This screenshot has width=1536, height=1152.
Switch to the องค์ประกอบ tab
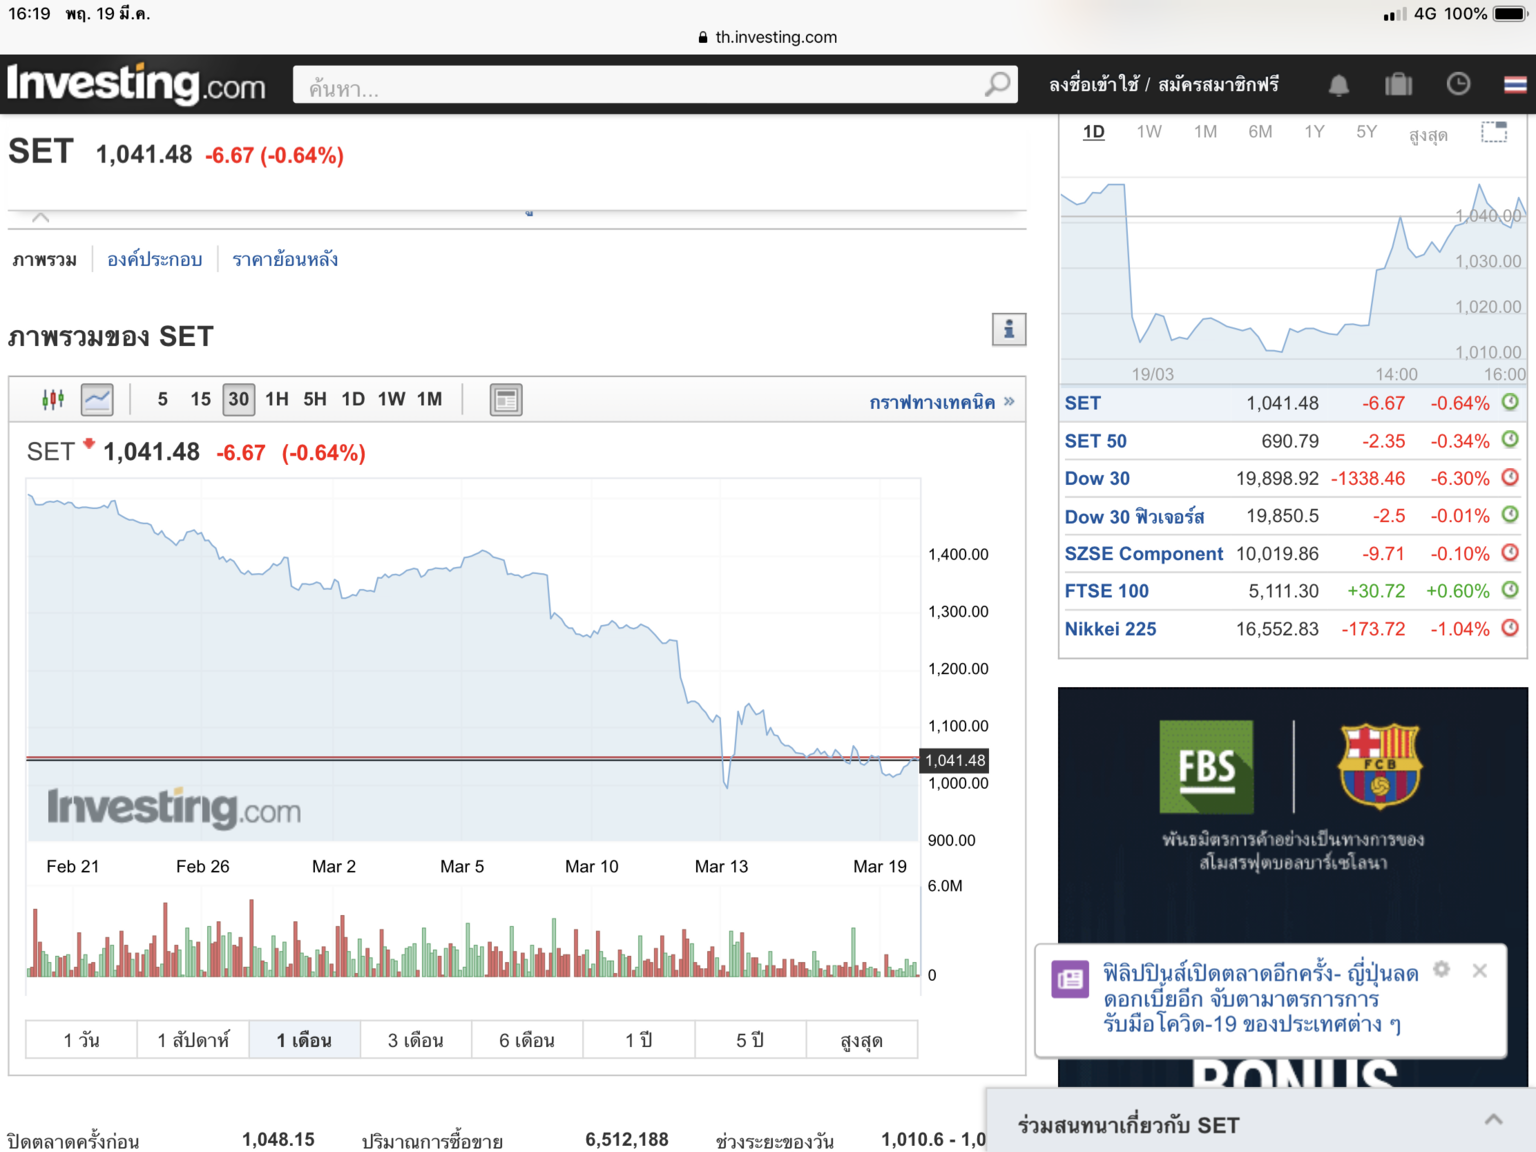coord(154,260)
